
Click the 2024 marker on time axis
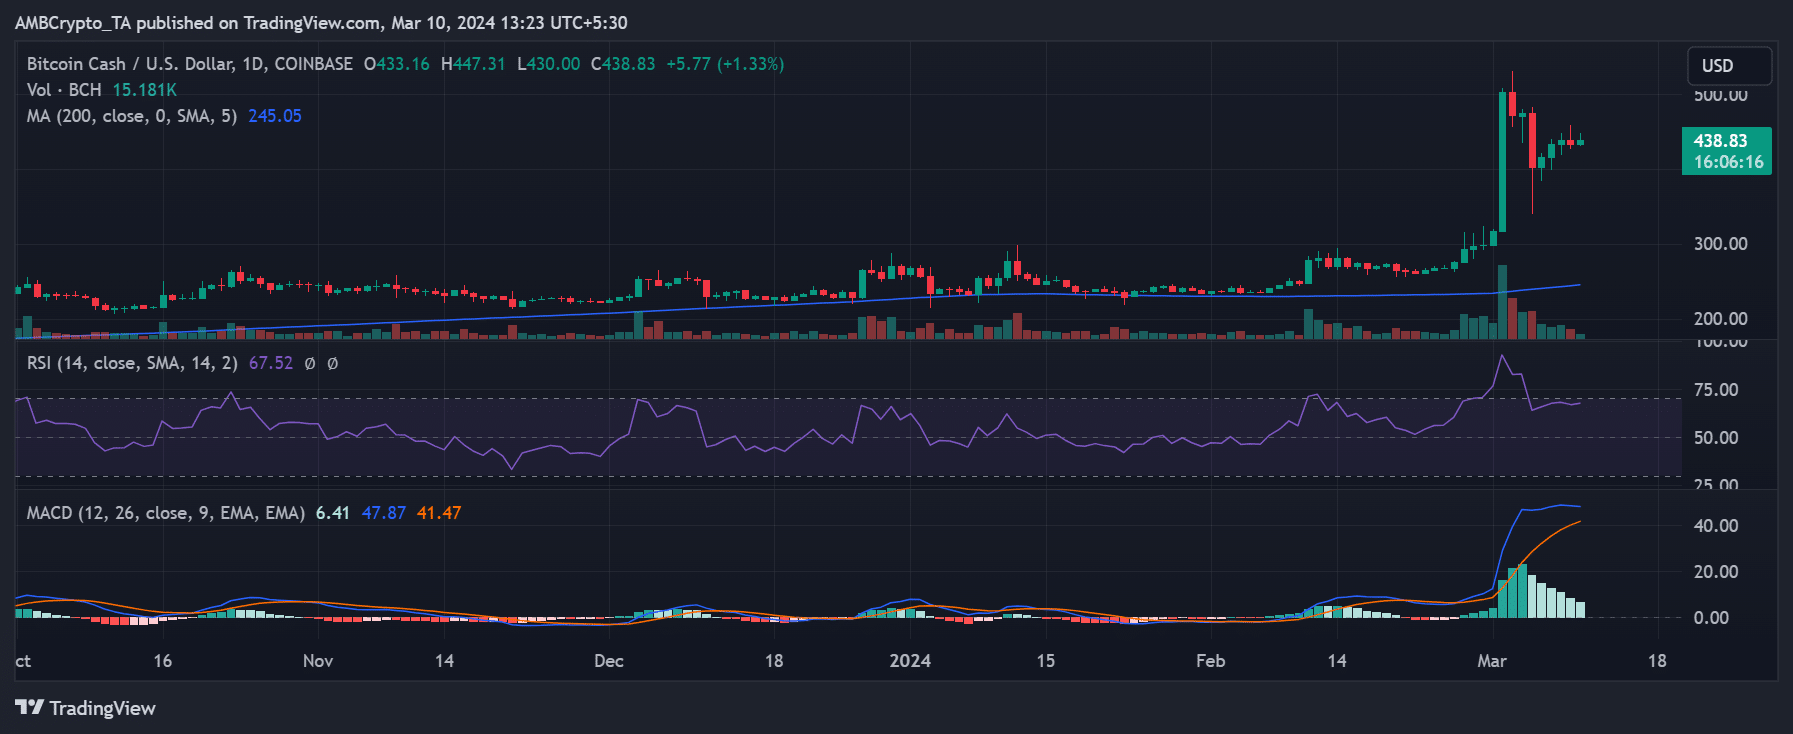coord(910,661)
